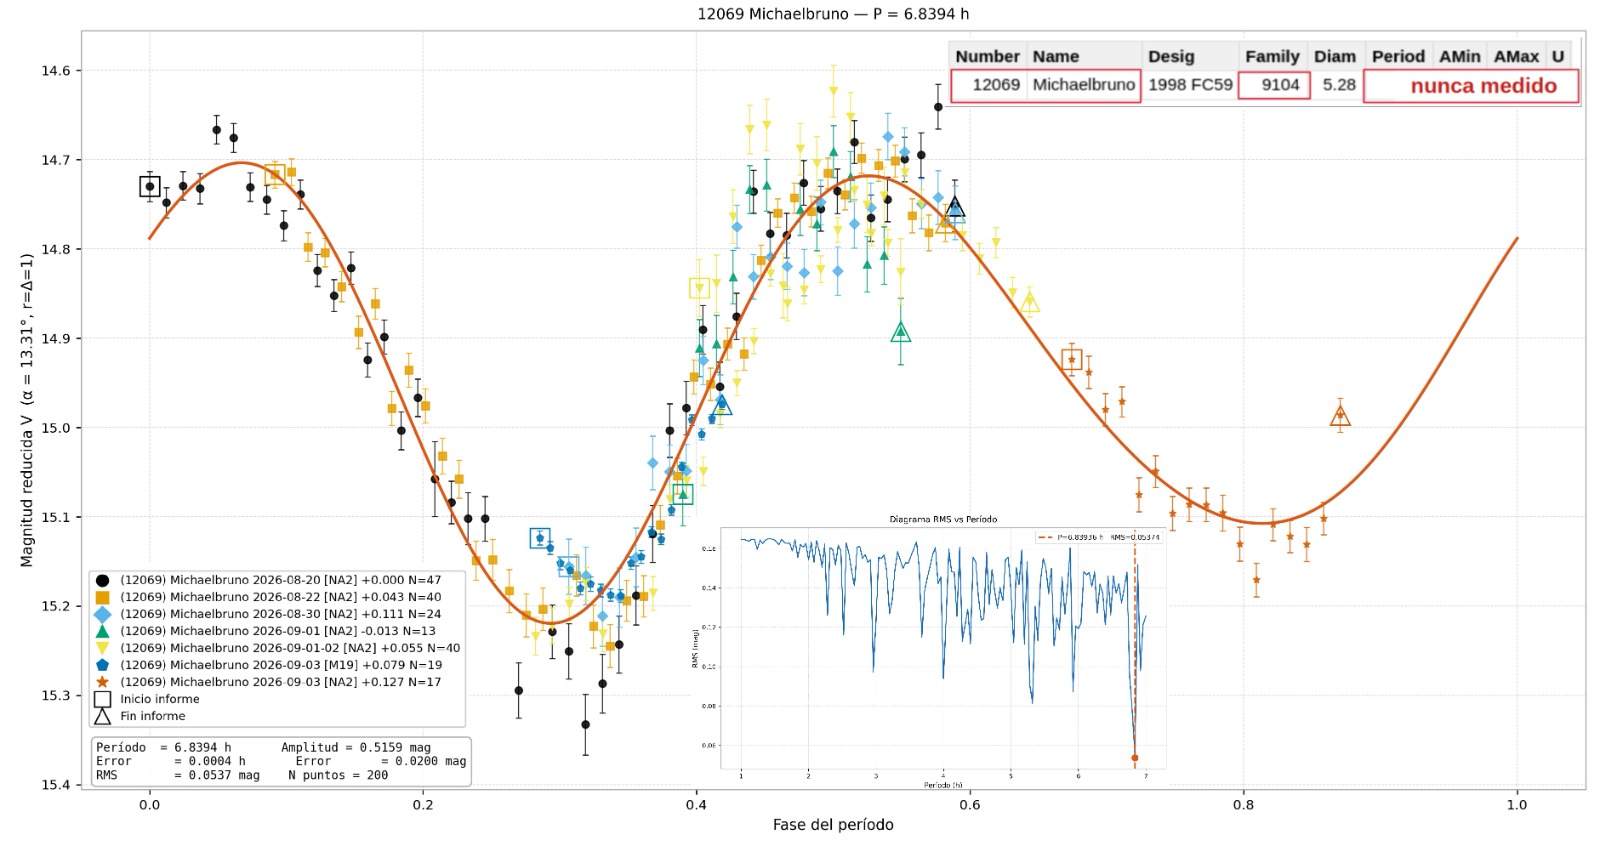Click the x-axis tick label '0.0'
Viewport: 1600px width, 846px height.
click(x=149, y=804)
